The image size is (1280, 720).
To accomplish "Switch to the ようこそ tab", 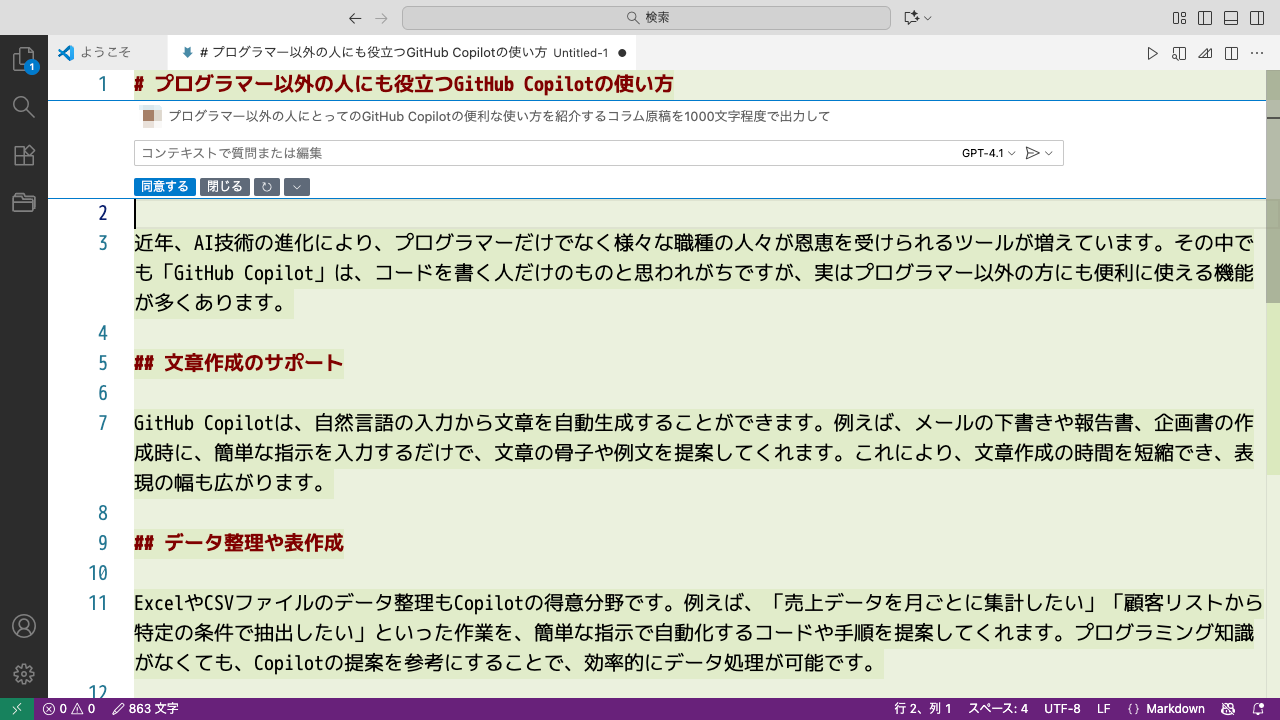I will click(94, 53).
